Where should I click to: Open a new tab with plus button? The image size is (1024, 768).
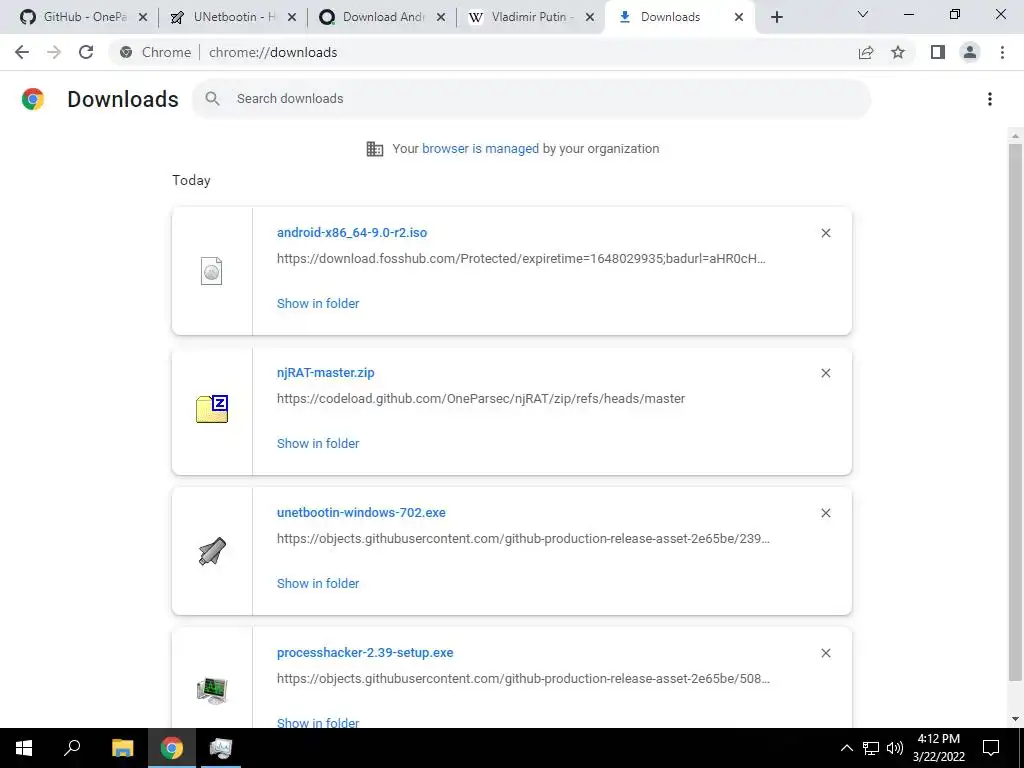[776, 17]
